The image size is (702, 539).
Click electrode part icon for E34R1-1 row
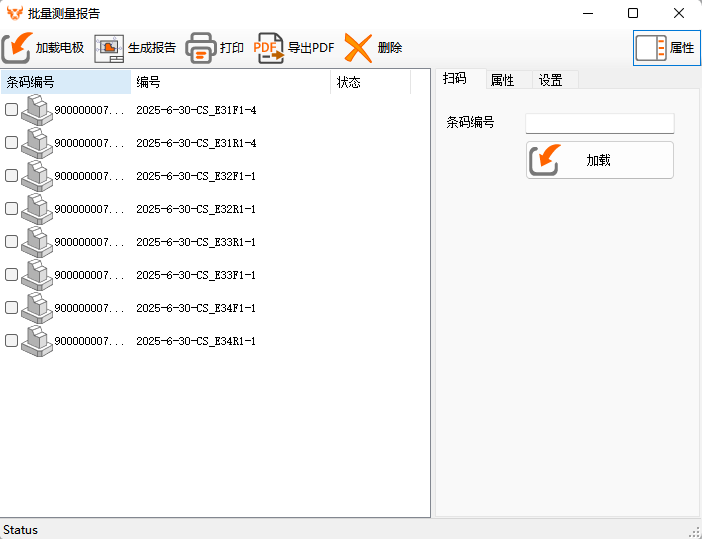[37, 341]
